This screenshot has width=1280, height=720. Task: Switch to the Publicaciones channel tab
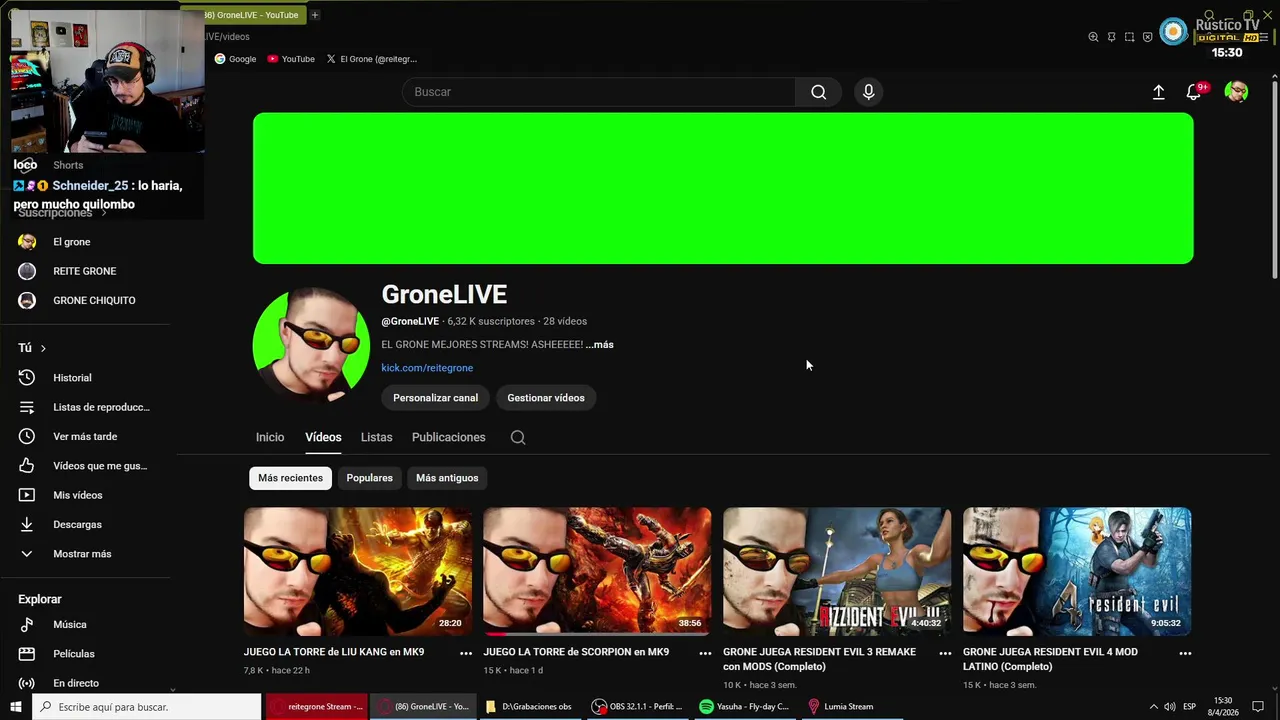click(448, 437)
